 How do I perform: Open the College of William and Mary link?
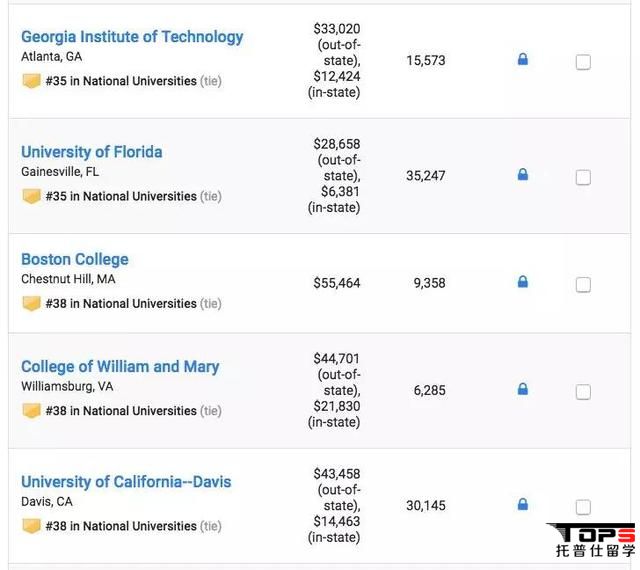[120, 367]
